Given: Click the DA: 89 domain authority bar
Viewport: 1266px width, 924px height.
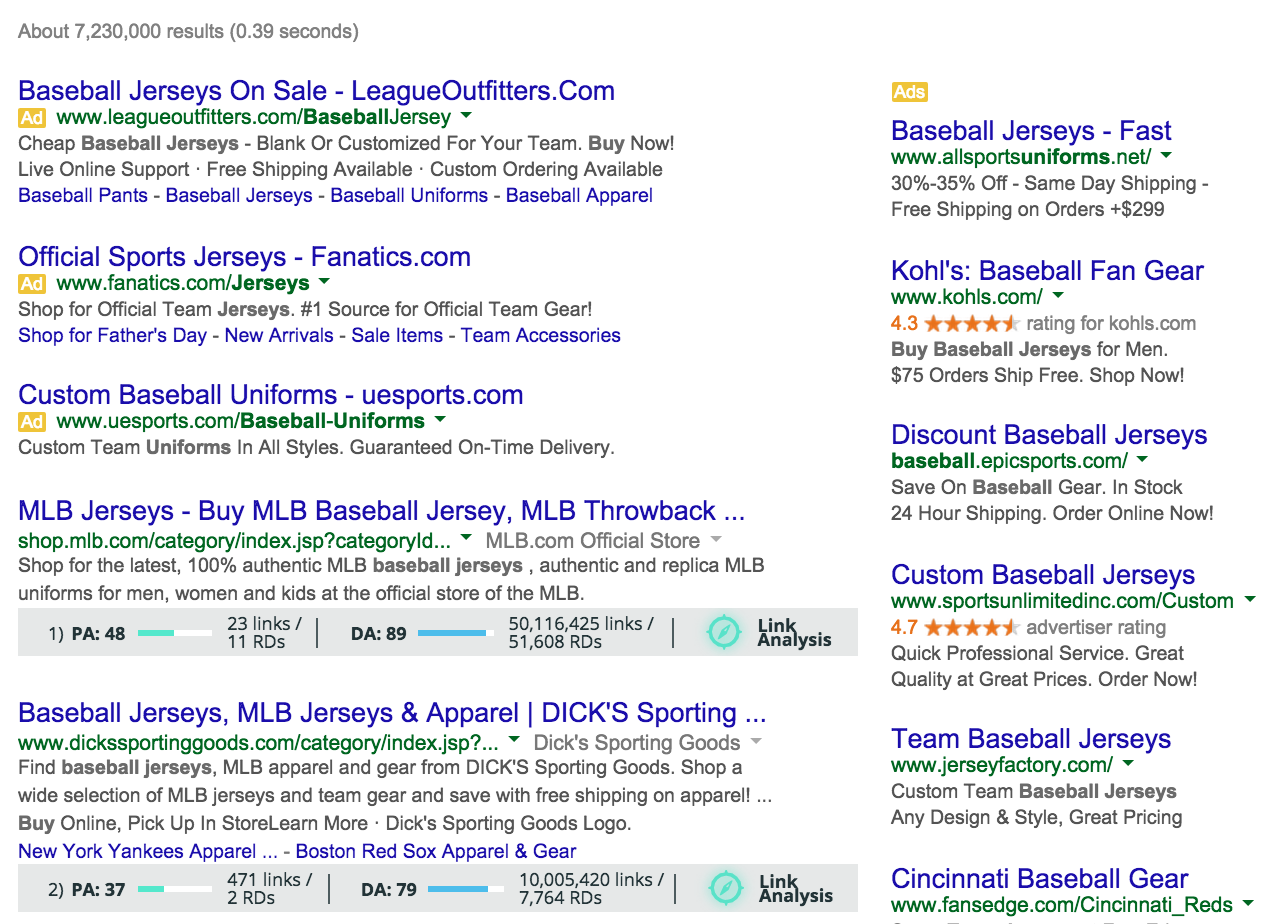Looking at the screenshot, I should tap(455, 633).
